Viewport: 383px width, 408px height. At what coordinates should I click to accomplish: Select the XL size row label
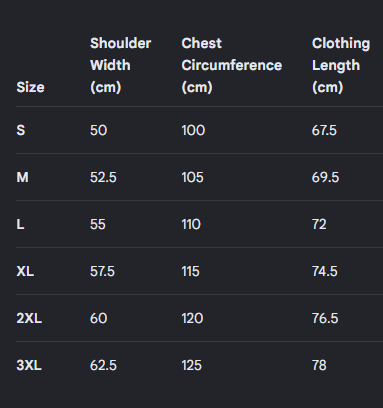[25, 271]
